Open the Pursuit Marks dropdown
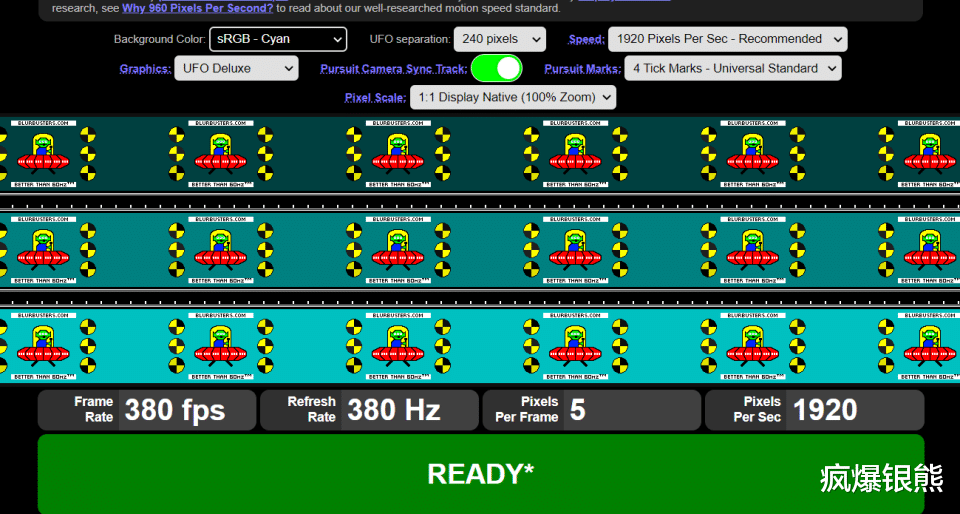This screenshot has width=960, height=514. click(733, 68)
